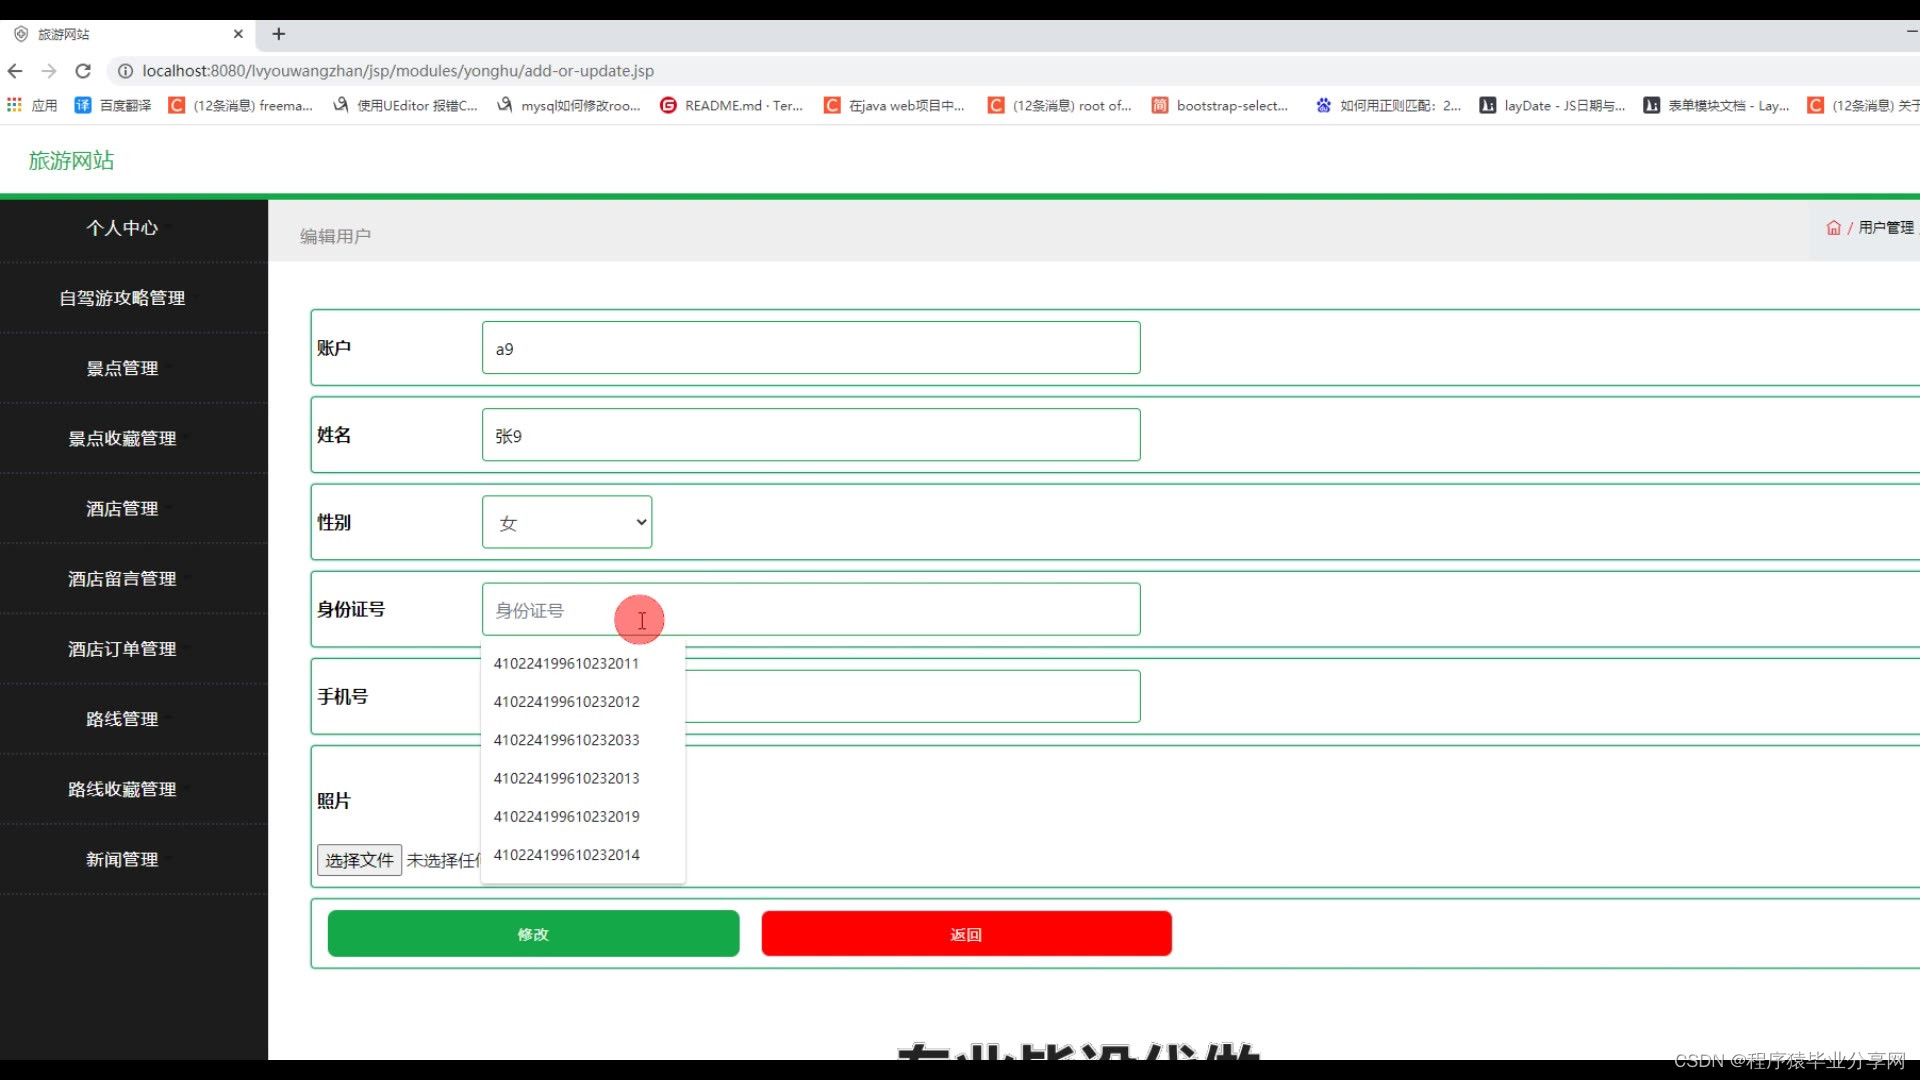Click the site info icon in address bar

[125, 71]
